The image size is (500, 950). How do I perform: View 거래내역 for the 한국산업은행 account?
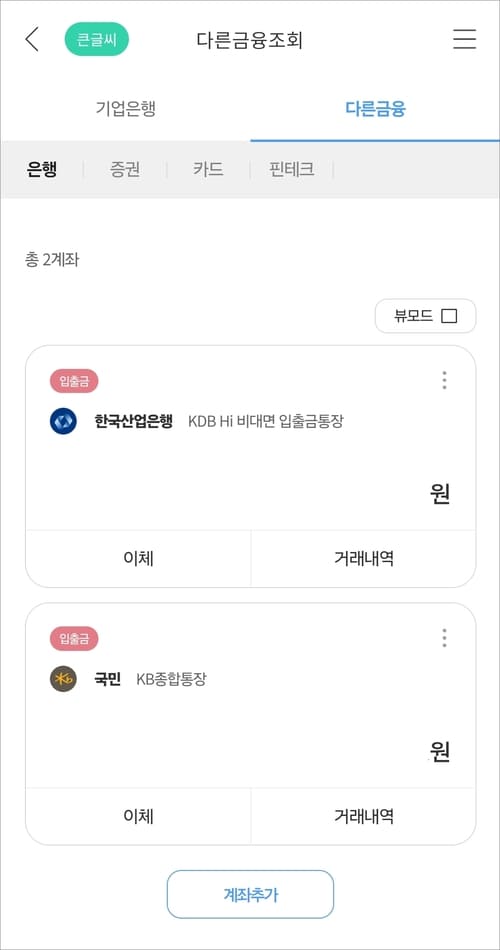[x=364, y=559]
